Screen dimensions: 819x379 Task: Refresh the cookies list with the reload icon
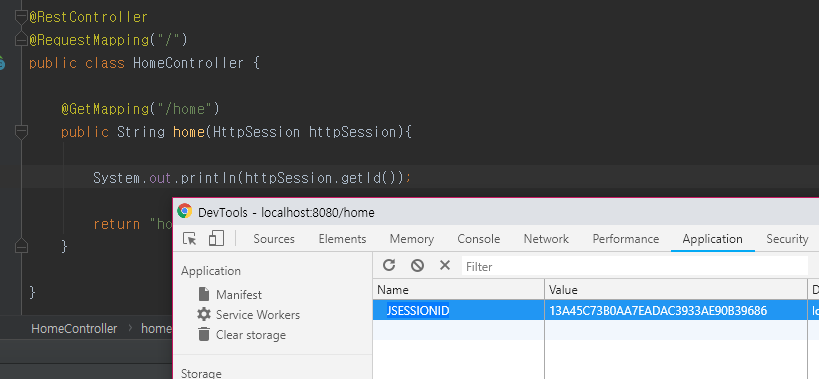[x=389, y=265]
